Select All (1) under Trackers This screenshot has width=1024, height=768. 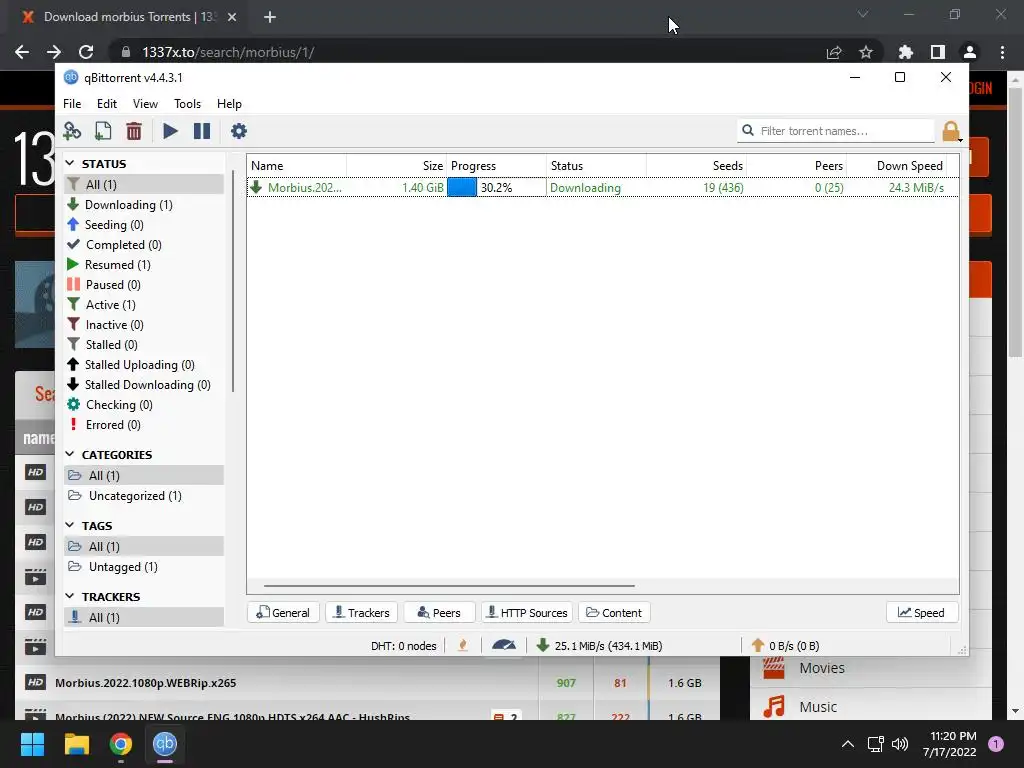pos(144,617)
